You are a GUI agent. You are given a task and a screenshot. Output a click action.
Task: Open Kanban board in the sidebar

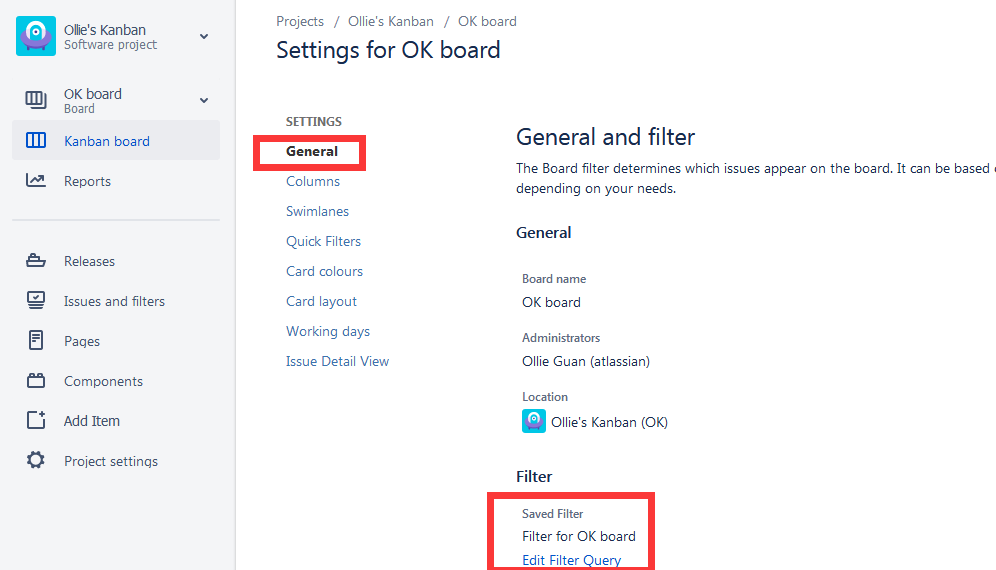pos(116,140)
